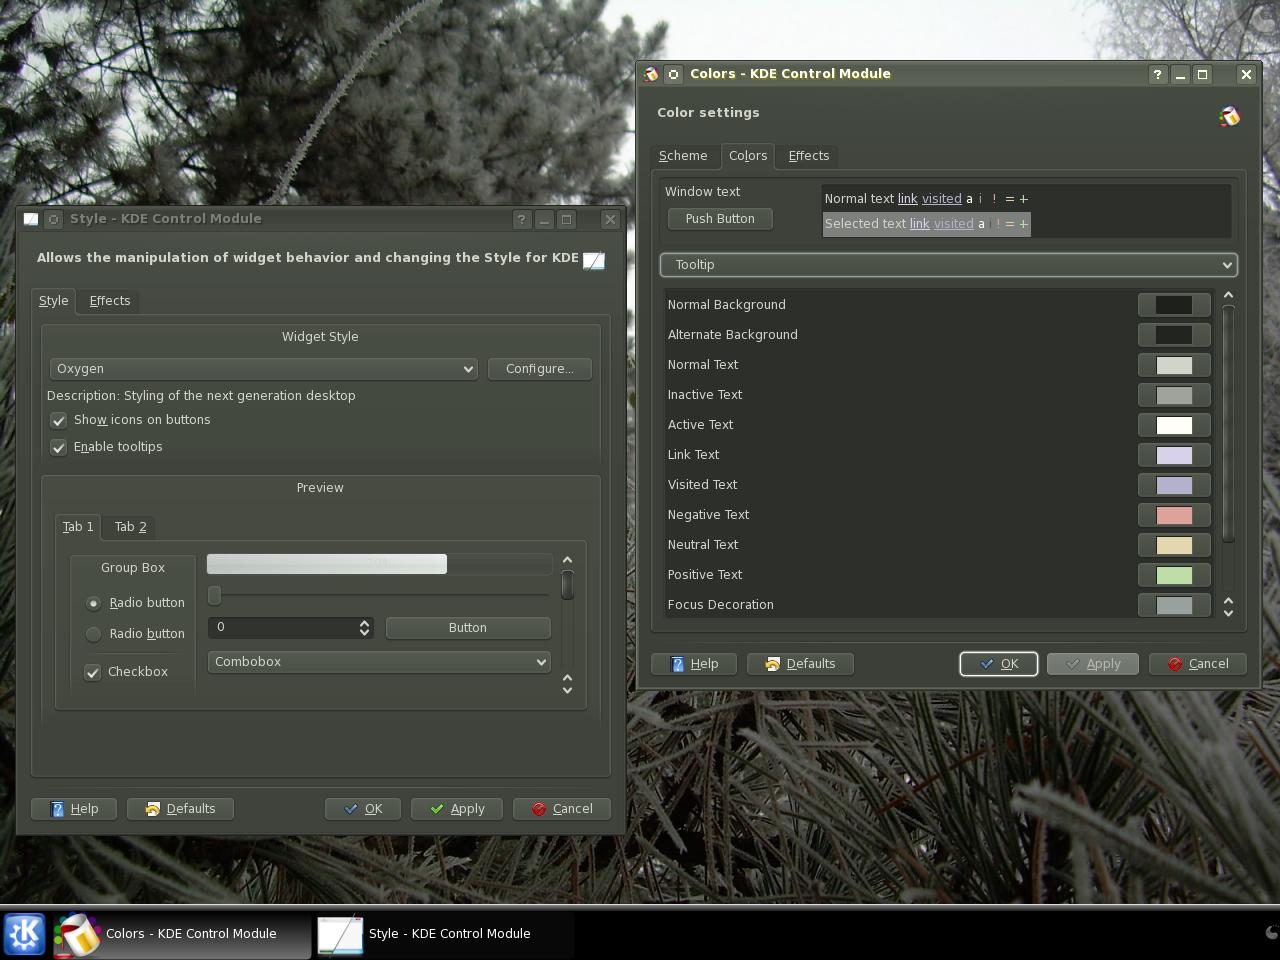Open the Effects tab in Colors window
This screenshot has width=1280, height=960.
(x=808, y=156)
